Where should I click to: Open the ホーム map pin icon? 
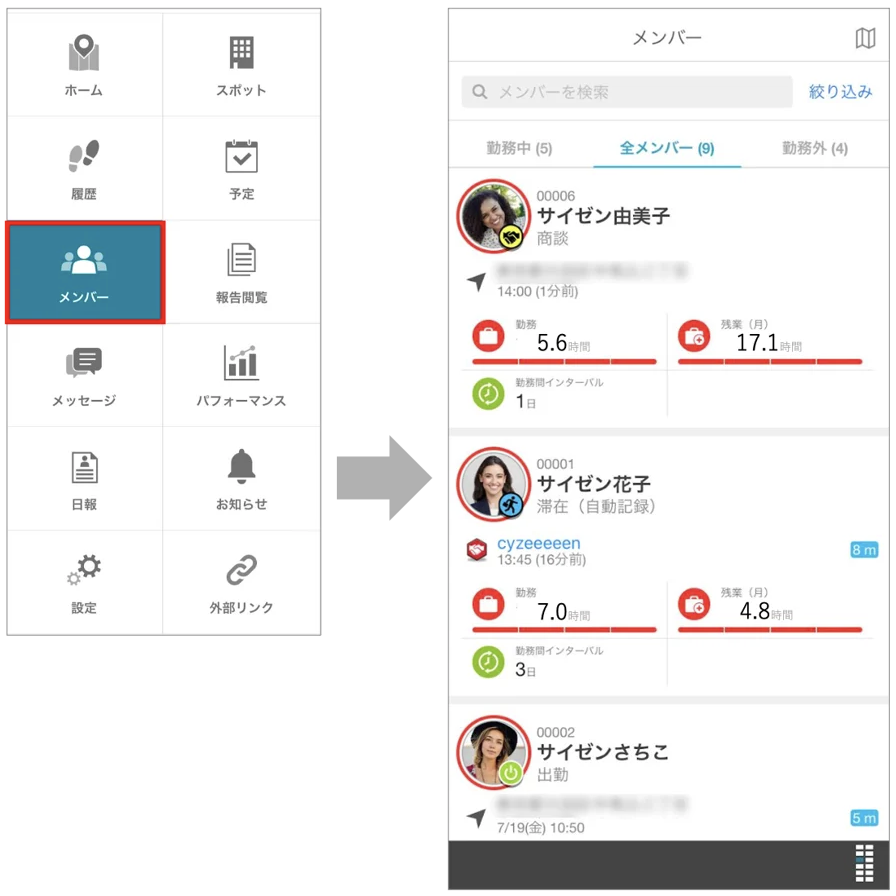(x=84, y=53)
